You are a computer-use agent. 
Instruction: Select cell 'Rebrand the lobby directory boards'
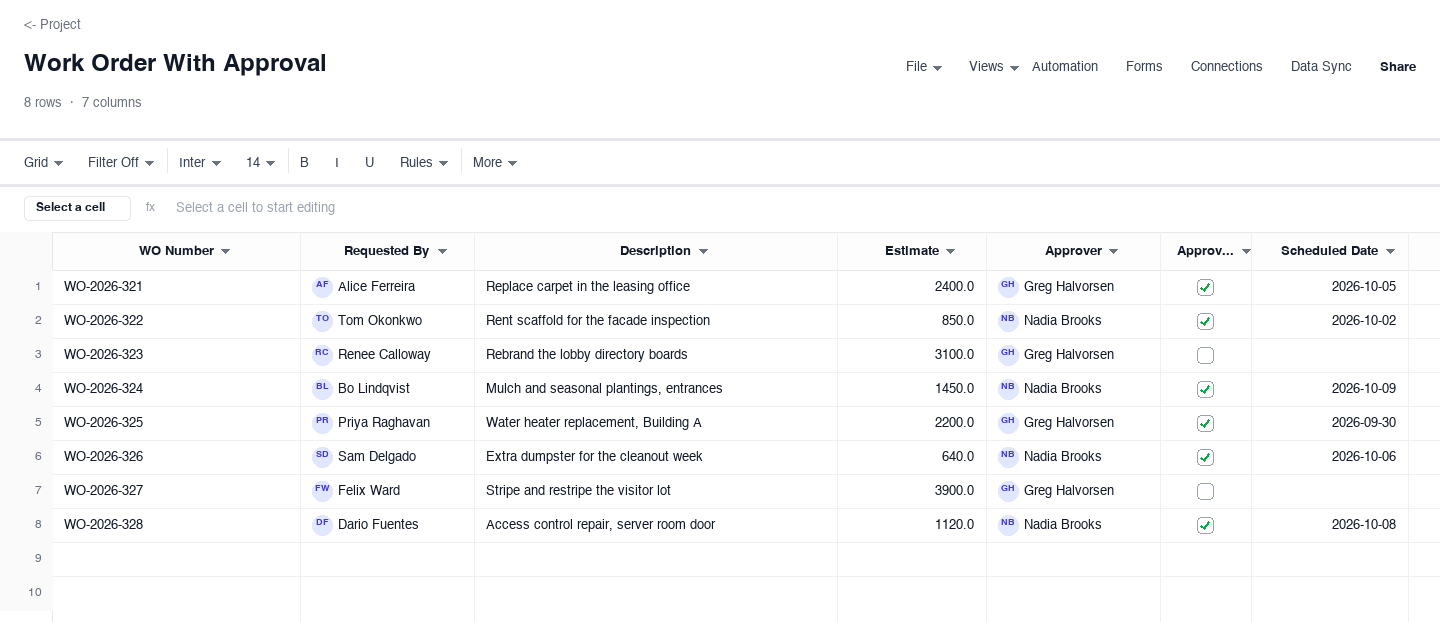click(x=656, y=355)
